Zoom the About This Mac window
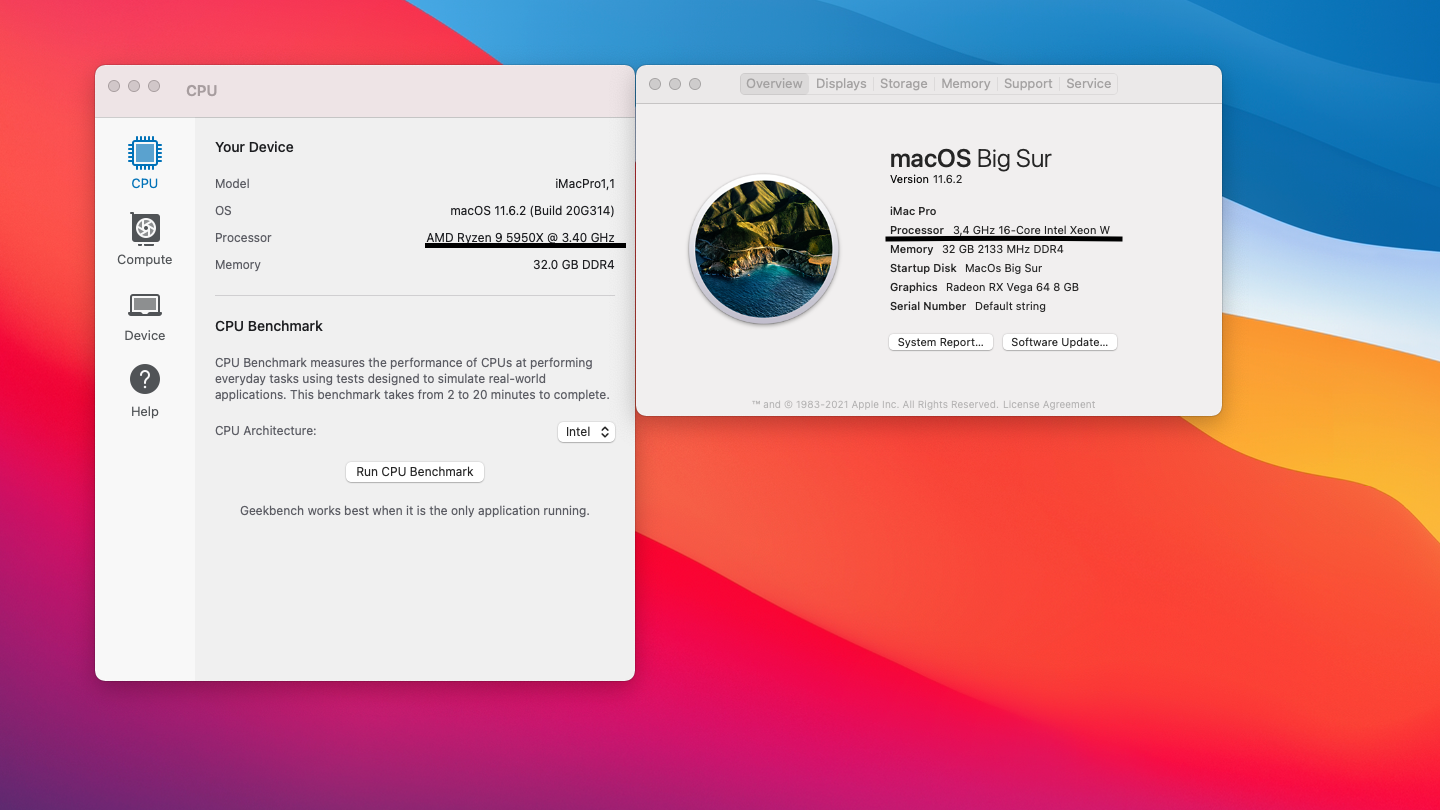1440x810 pixels. (695, 84)
